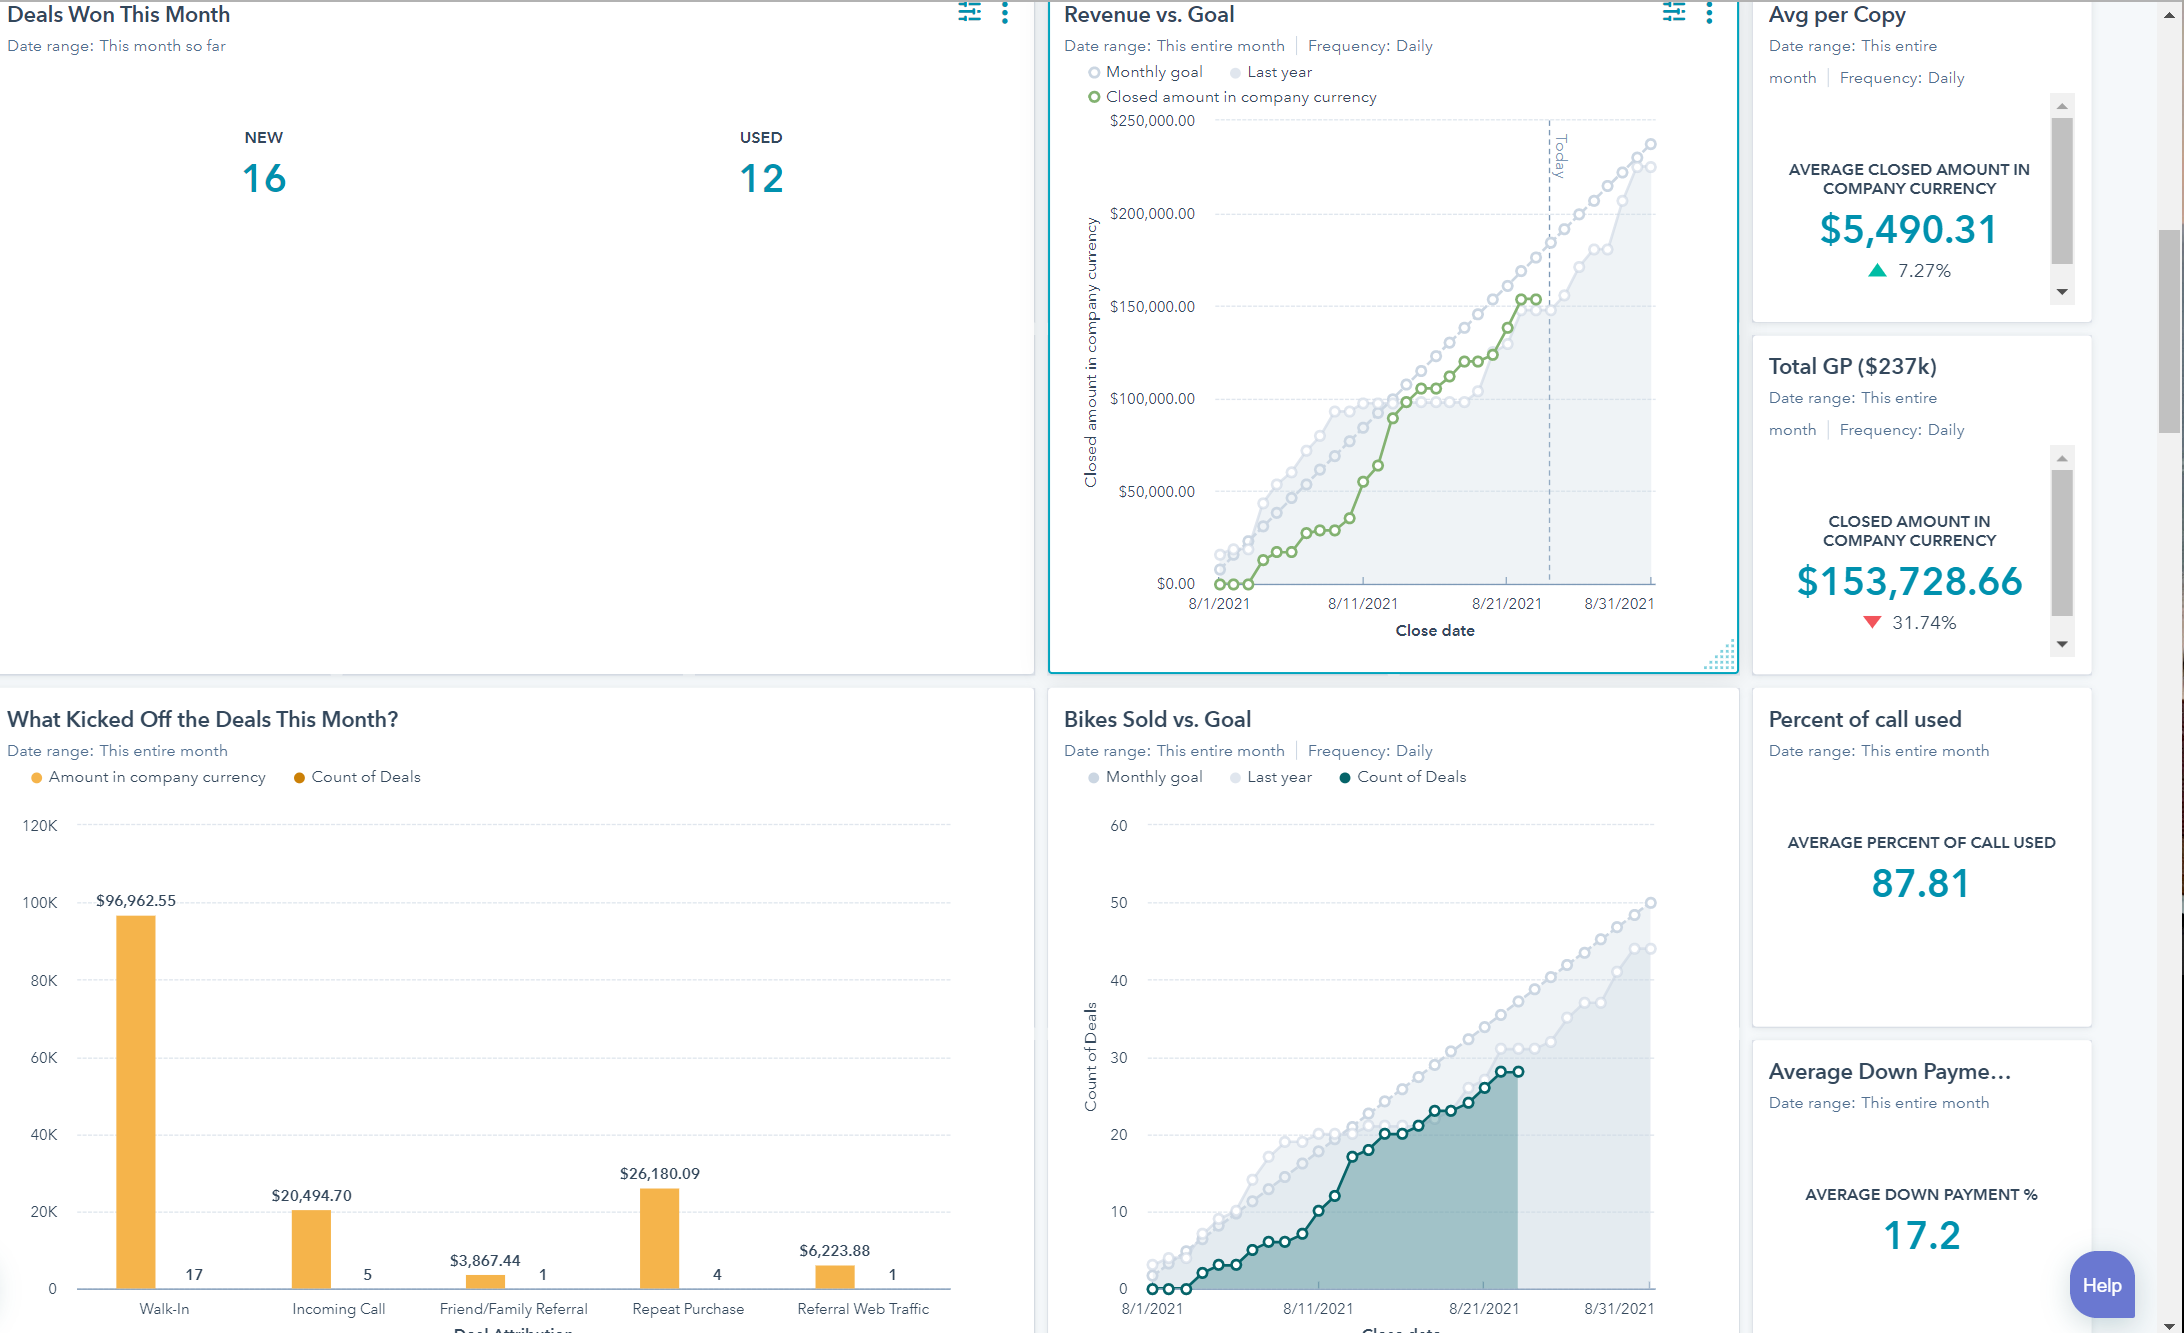2184x1333 pixels.
Task: Click the Incoming Call bar labeled $20,494.70
Action: (311, 1250)
